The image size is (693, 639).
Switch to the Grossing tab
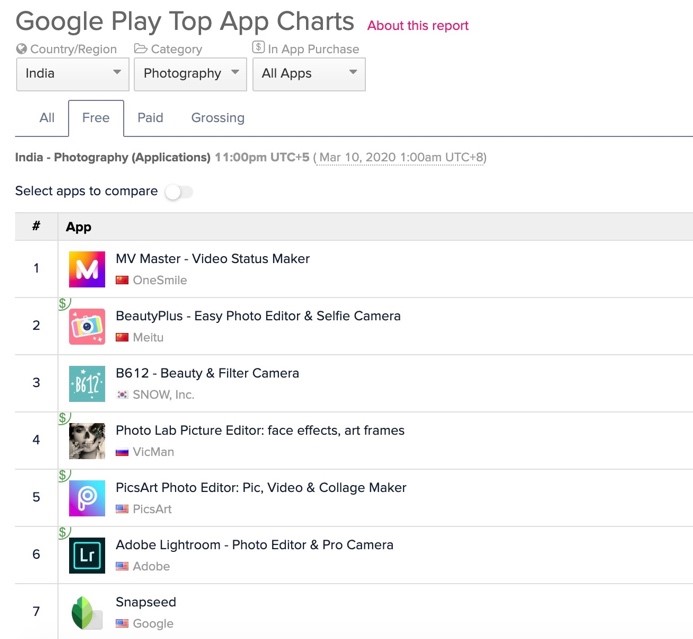(x=217, y=118)
